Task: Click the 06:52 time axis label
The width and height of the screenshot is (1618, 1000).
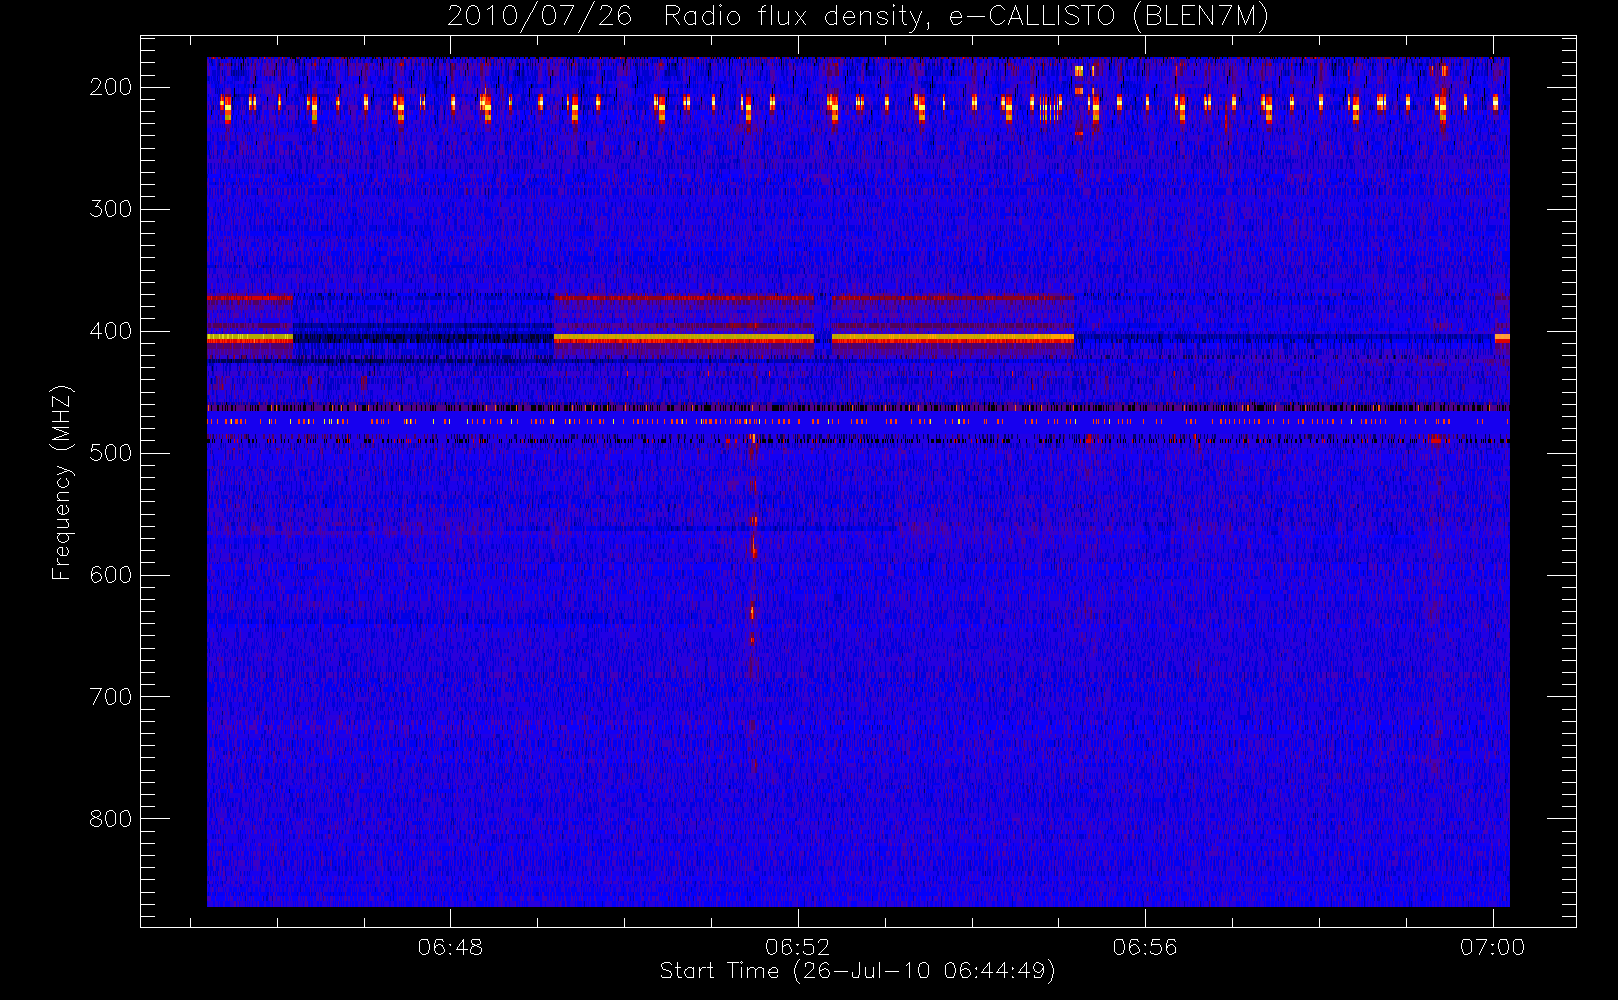Action: tap(798, 947)
